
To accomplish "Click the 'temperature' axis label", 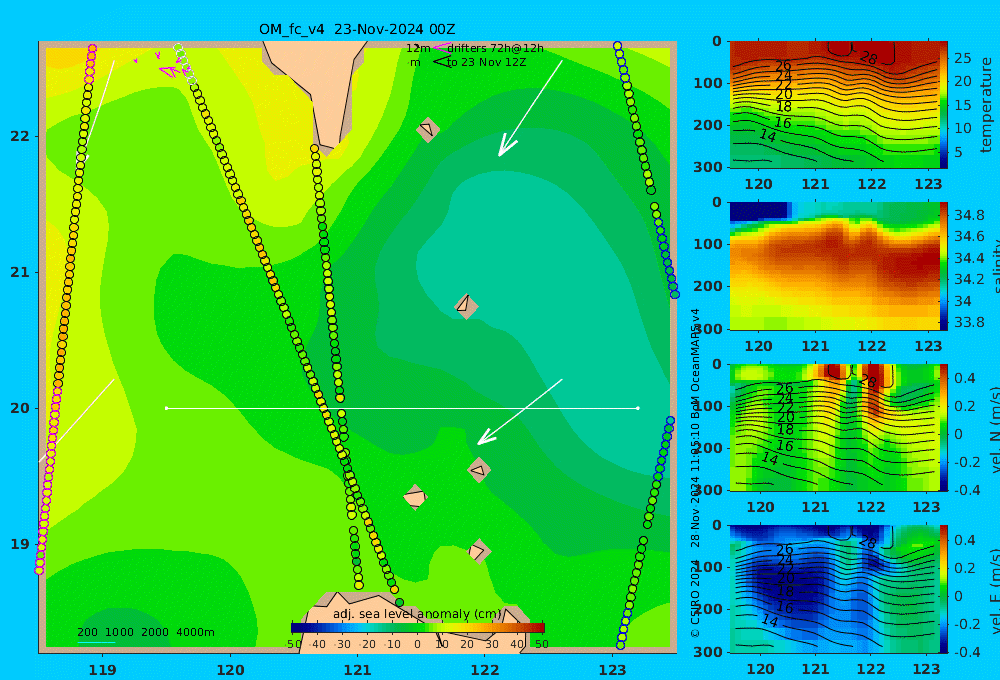I will point(986,105).
